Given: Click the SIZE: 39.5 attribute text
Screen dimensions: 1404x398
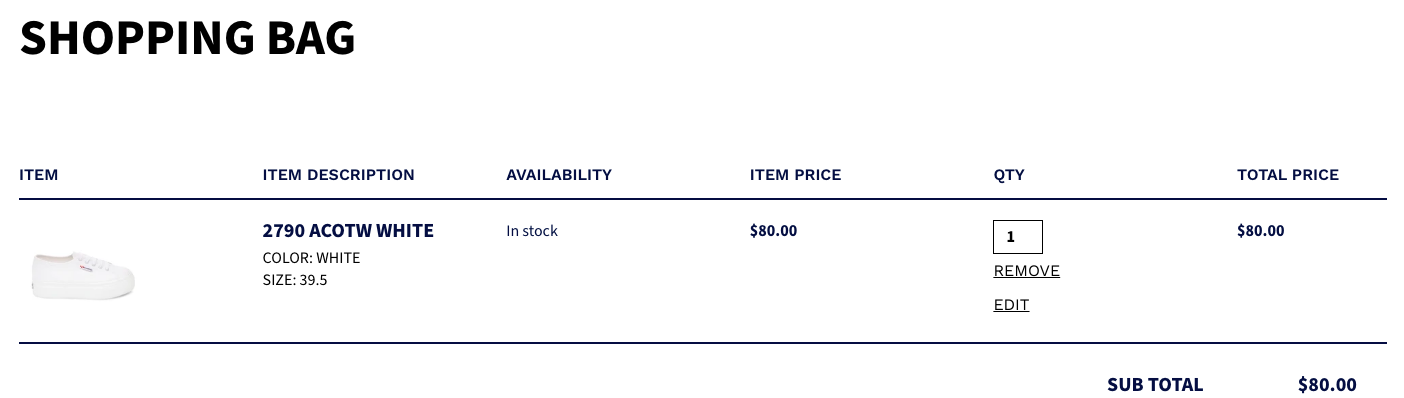Looking at the screenshot, I should click(x=295, y=280).
